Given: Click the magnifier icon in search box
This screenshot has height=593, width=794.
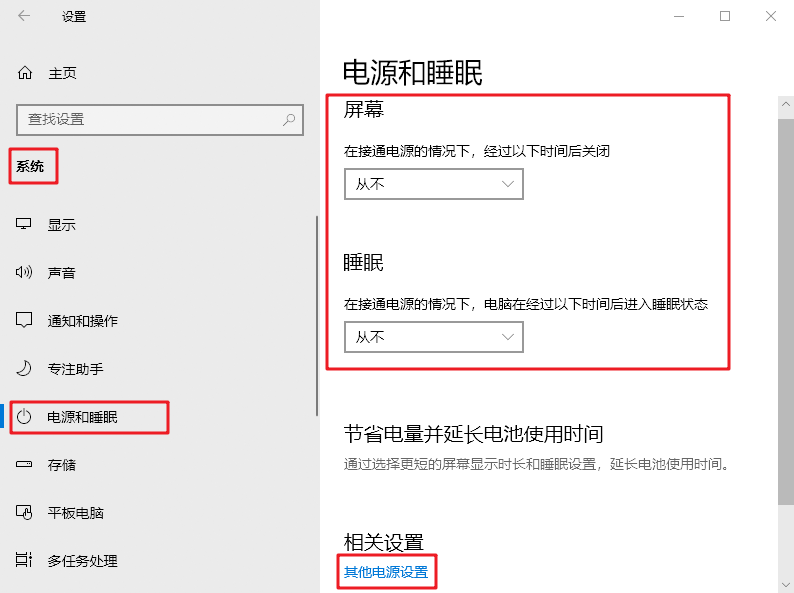Looking at the screenshot, I should (289, 120).
